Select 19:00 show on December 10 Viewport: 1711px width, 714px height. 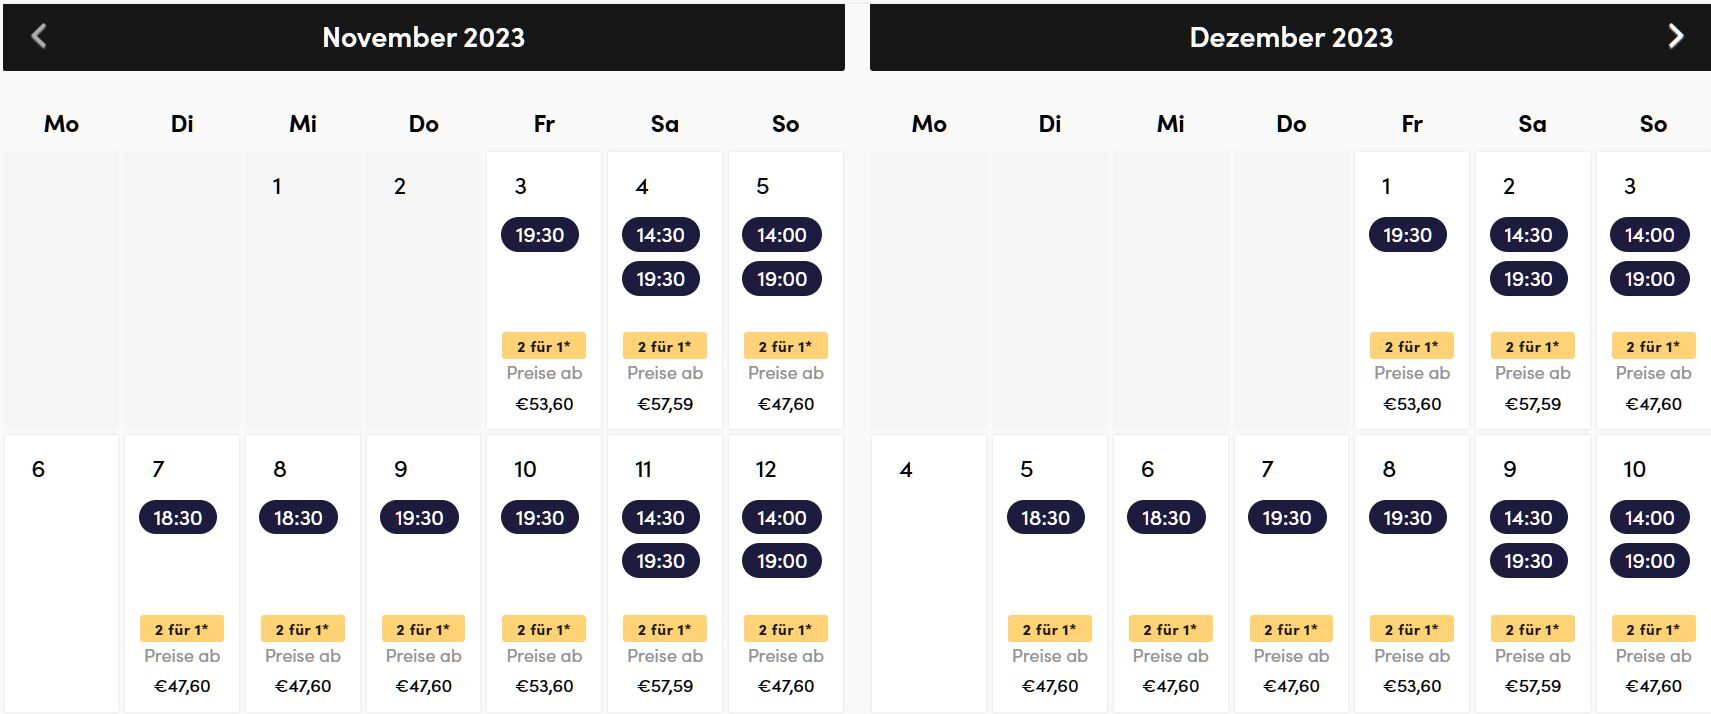click(1650, 561)
